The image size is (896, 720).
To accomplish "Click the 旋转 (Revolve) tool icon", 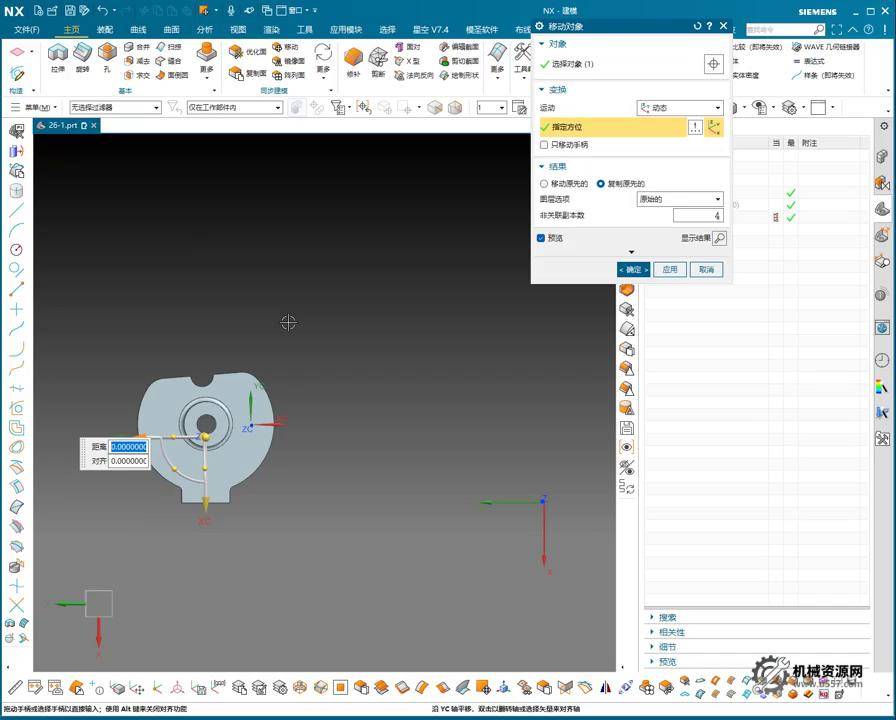I will click(82, 54).
